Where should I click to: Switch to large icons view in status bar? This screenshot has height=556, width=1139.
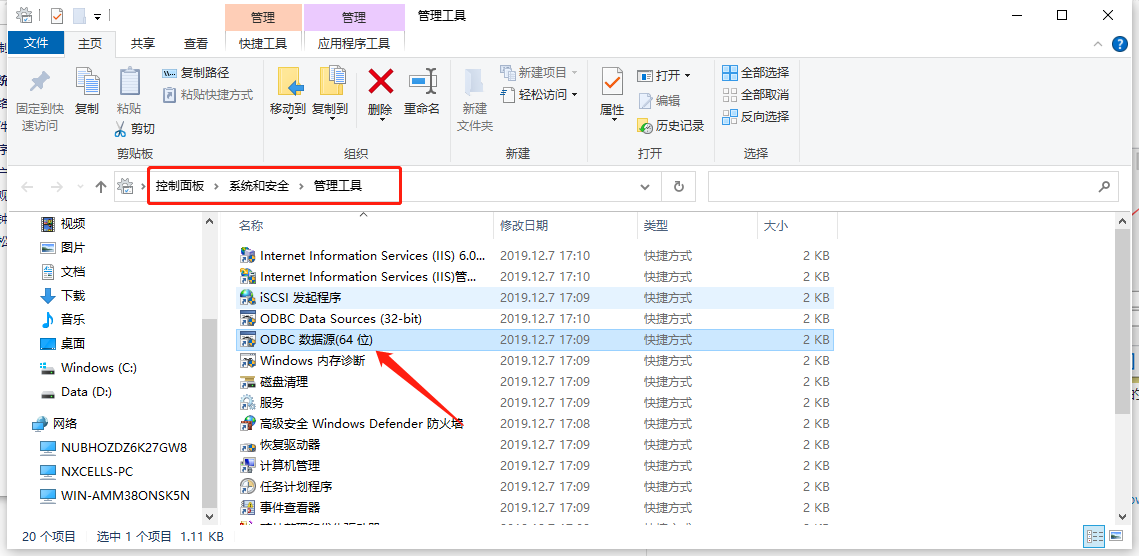pyautogui.click(x=1116, y=537)
